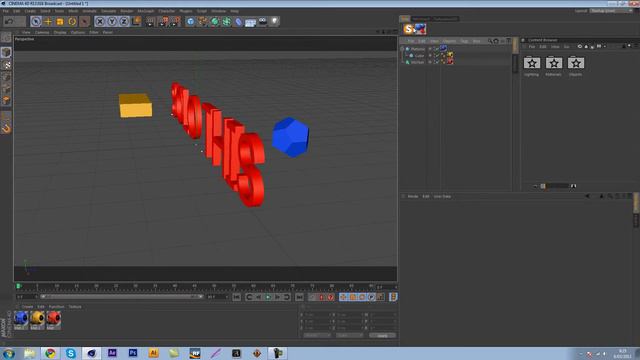Select the yellow material swatch
This screenshot has height=360, width=640.
pos(37,320)
